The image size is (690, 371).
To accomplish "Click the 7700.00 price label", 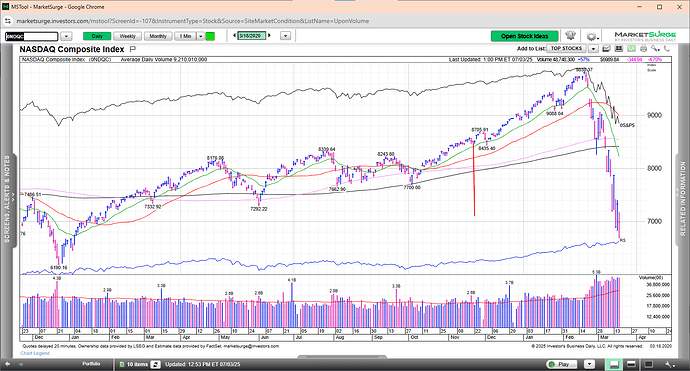I will [412, 187].
